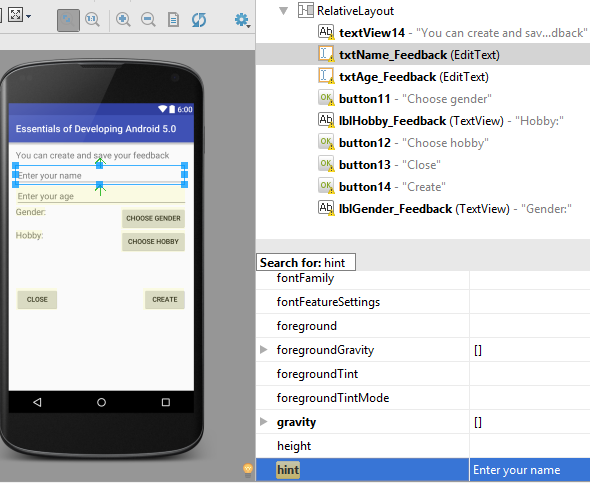Viewport: 590px width, 484px height.
Task: Edit the hint value Enter your name
Action: point(530,470)
